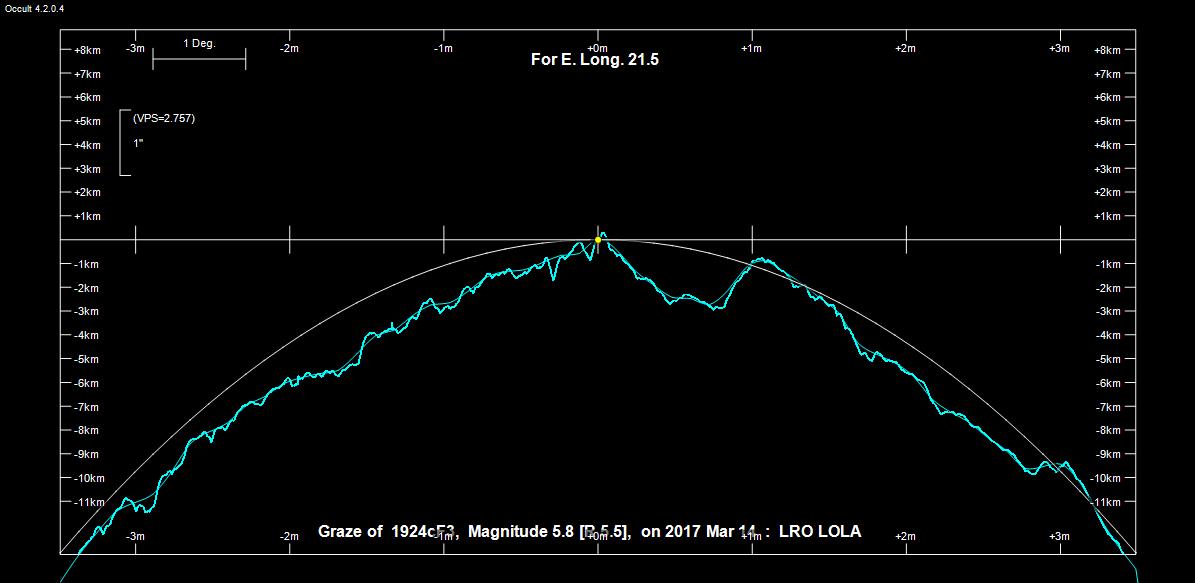Click the 'For E. Long. 21.5' title
1195x583 pixels.
[594, 60]
